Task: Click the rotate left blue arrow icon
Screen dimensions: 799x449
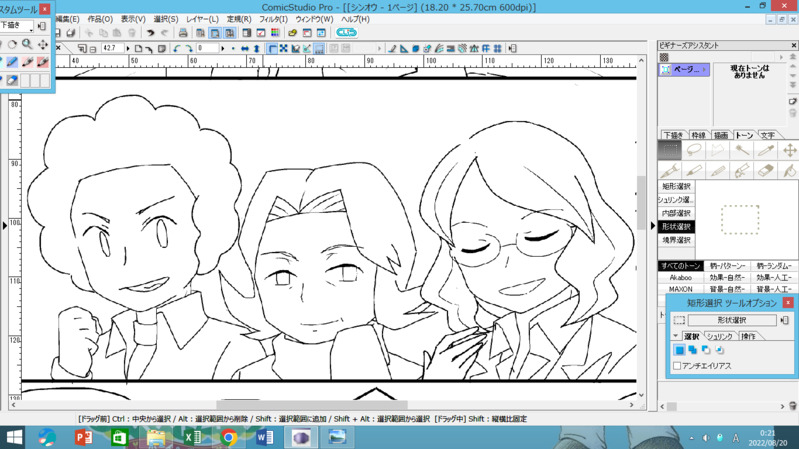Action: click(x=177, y=48)
